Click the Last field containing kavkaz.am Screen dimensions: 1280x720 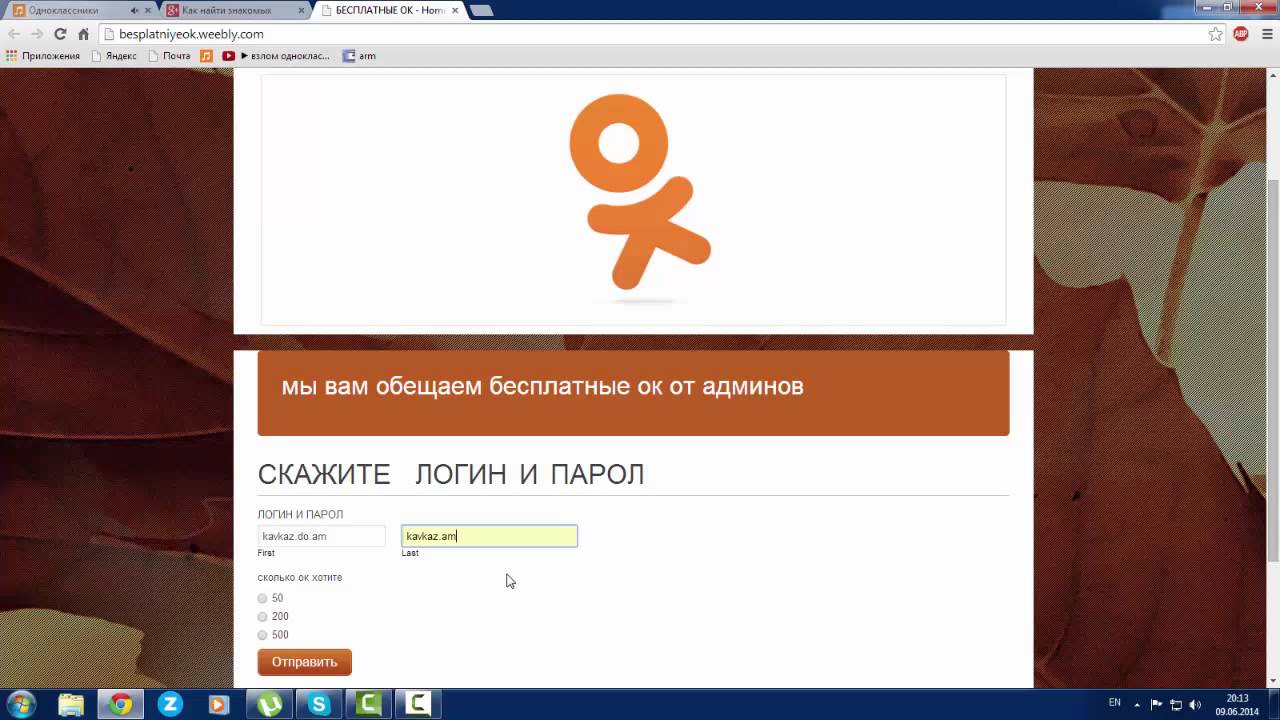[x=490, y=536]
